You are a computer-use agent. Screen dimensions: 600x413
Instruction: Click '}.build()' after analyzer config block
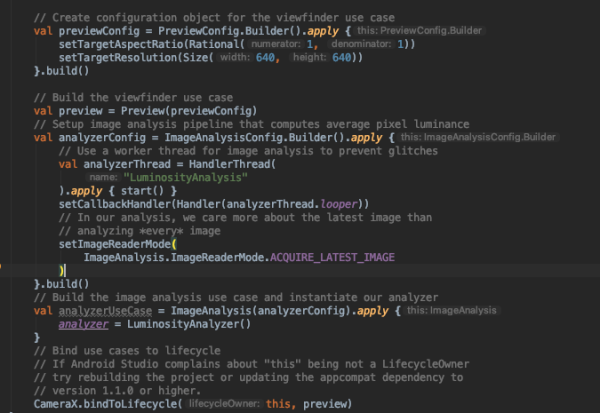(61, 284)
